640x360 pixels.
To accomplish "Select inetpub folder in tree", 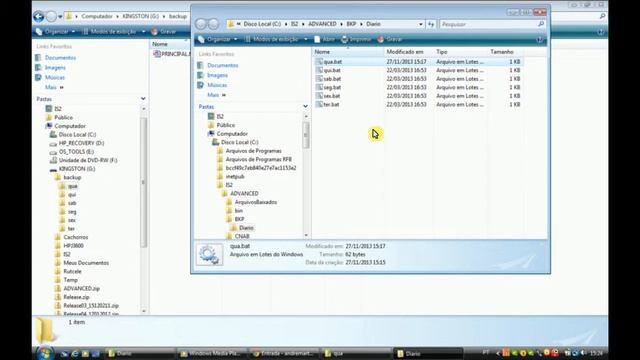I will tap(235, 176).
